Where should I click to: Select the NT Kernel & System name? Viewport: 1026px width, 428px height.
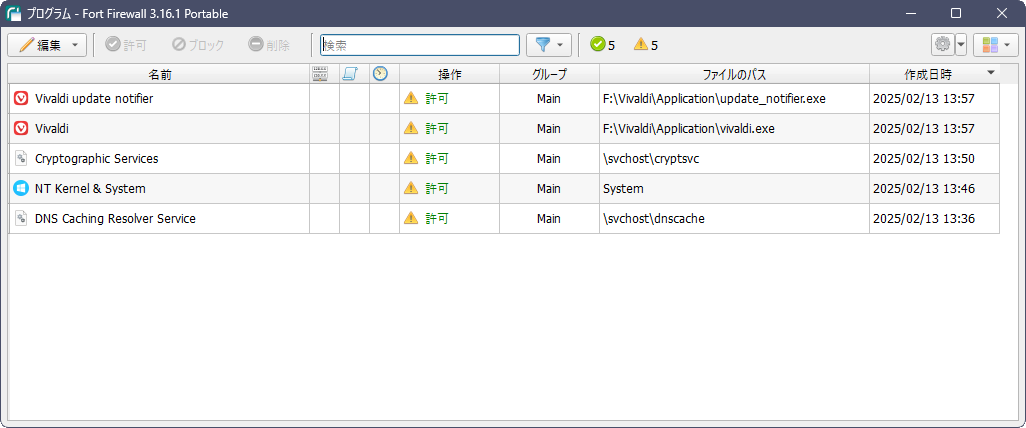pos(90,188)
